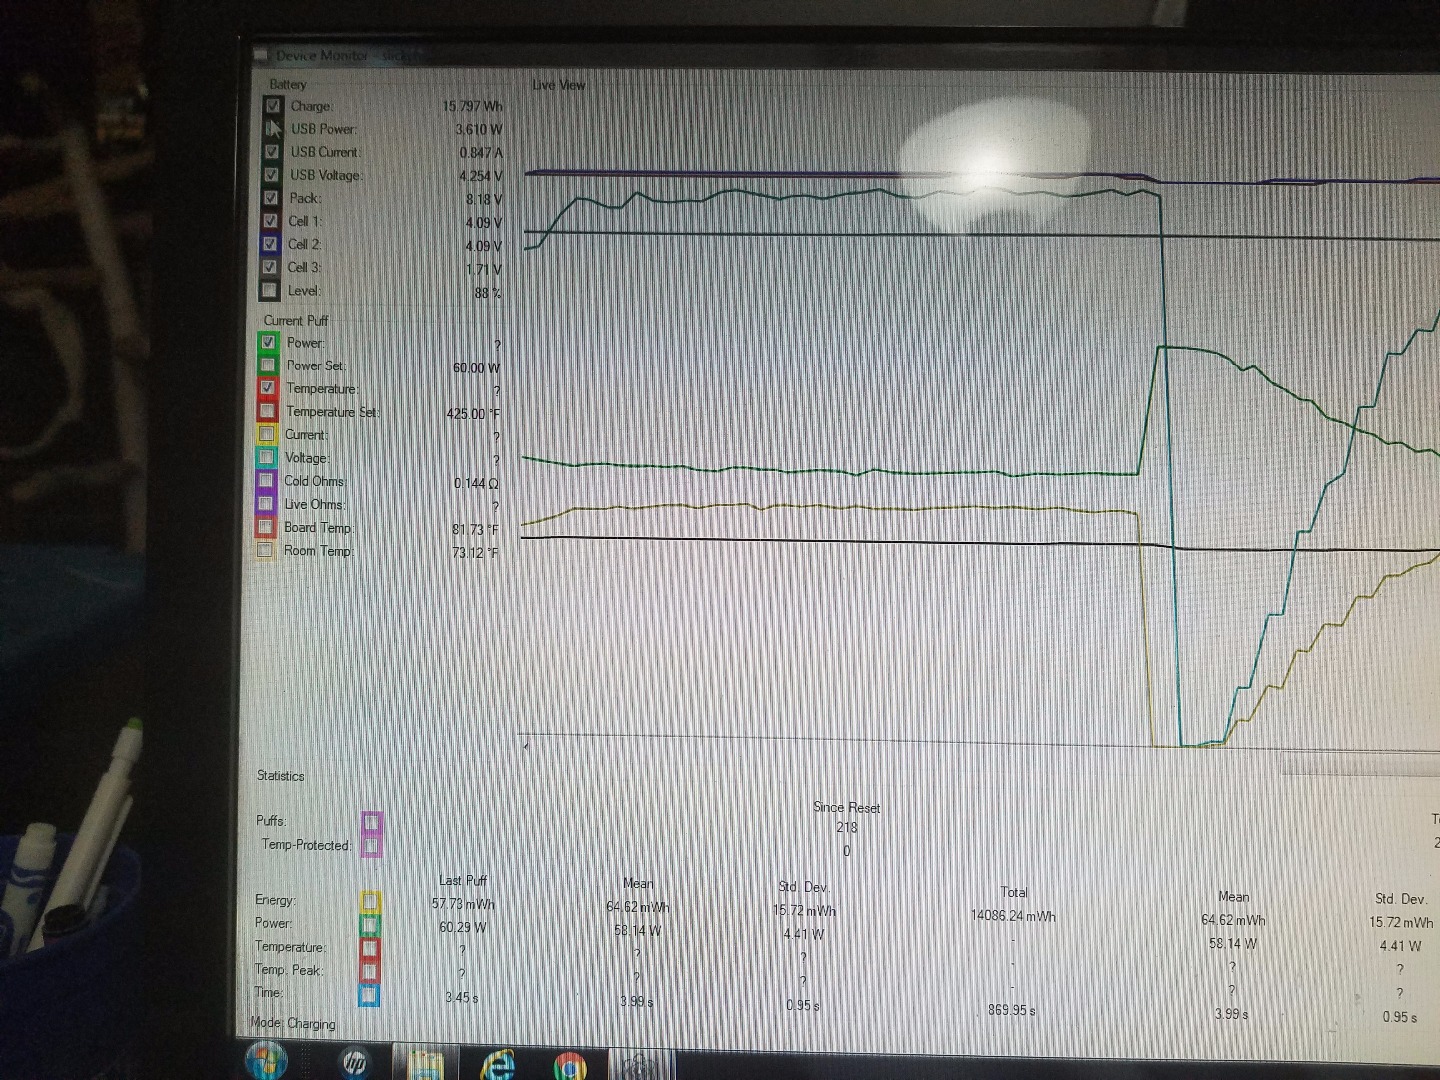
Task: Check the Puffs statistics checkbox
Action: point(371,822)
